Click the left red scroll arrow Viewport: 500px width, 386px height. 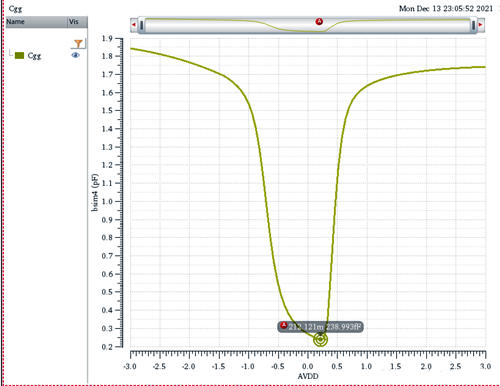[x=134, y=25]
